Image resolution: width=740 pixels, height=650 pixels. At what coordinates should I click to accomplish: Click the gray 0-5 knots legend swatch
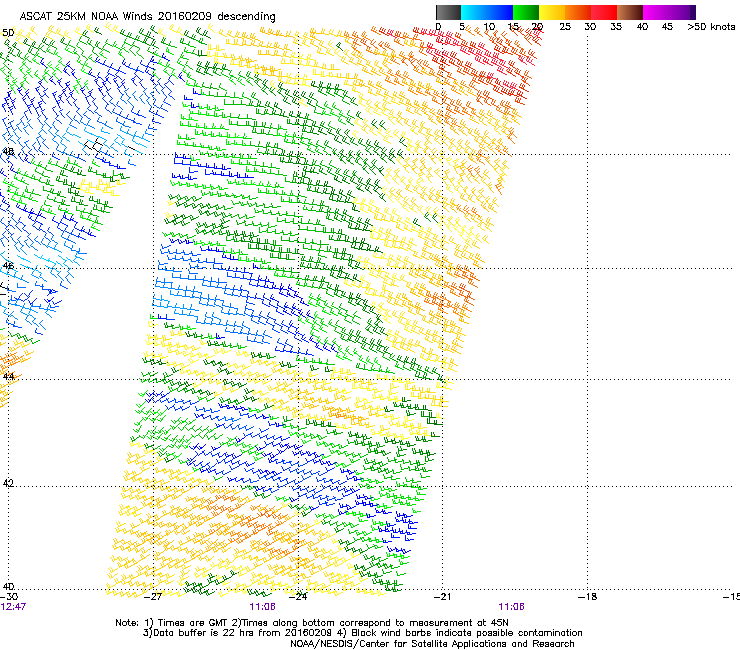click(448, 12)
